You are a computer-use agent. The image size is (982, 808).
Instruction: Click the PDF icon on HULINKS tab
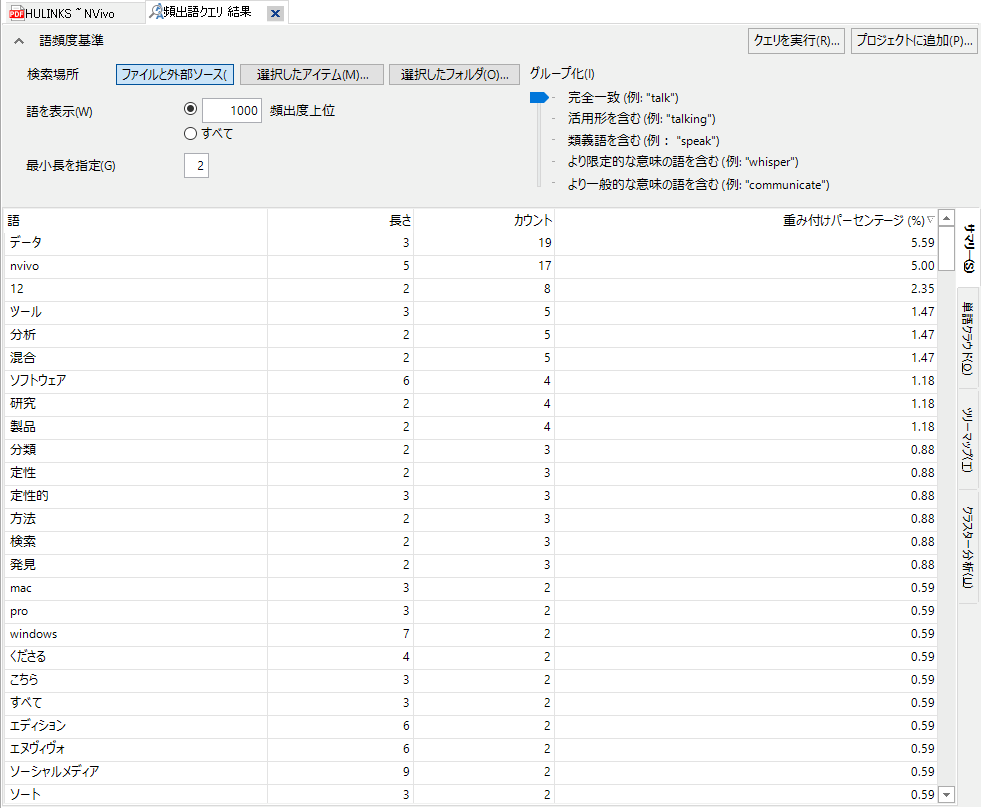[x=14, y=13]
